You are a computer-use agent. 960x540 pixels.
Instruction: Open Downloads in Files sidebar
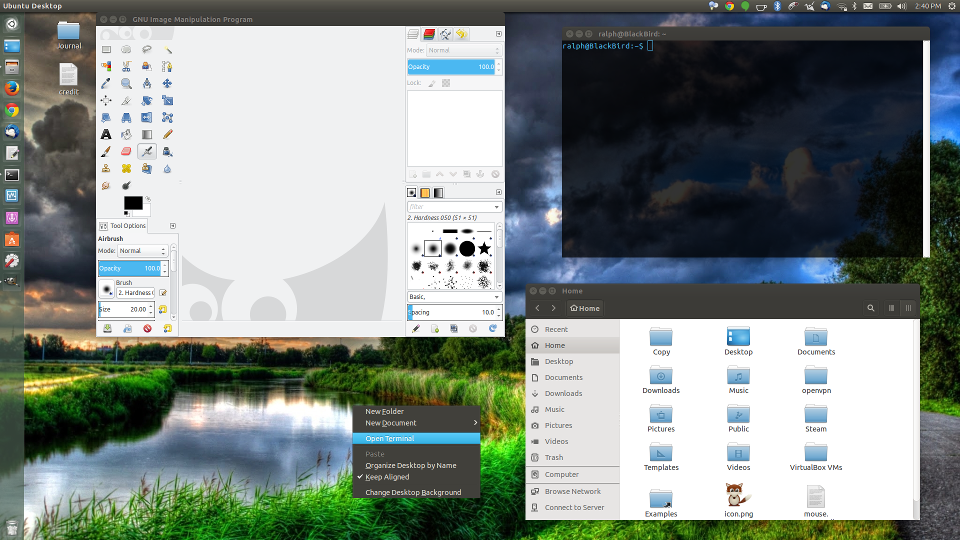[x=572, y=394]
